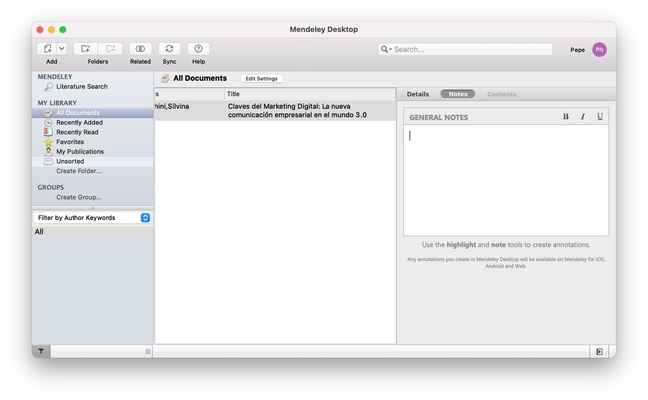This screenshot has height=400, width=648.
Task: Click inside the General Notes text area
Action: [506, 180]
